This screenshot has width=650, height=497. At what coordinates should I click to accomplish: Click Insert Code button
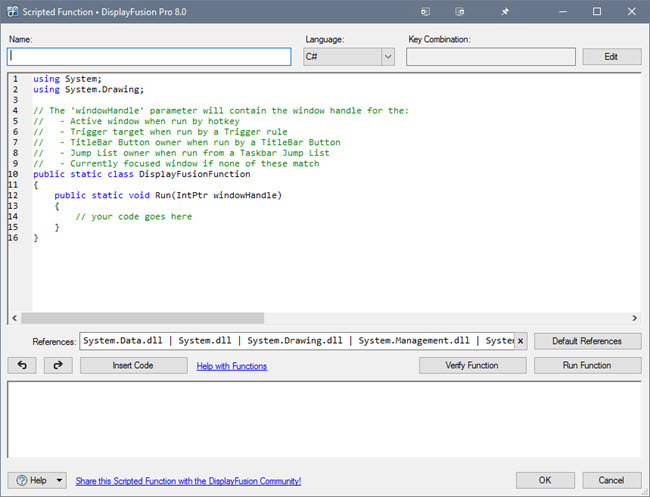[x=133, y=365]
